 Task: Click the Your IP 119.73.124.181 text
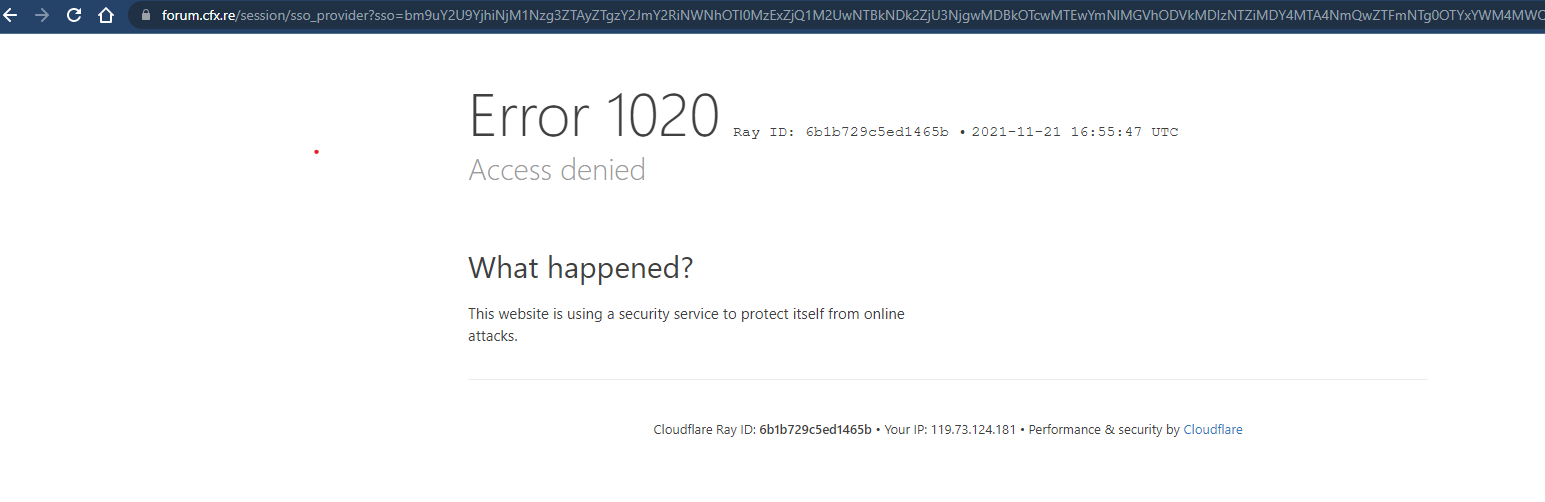click(951, 430)
